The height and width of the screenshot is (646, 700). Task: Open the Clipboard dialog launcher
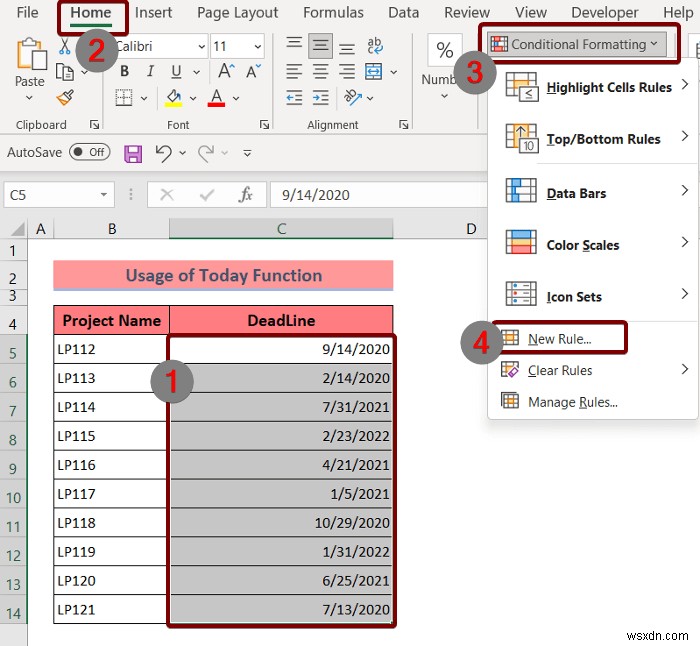(94, 125)
